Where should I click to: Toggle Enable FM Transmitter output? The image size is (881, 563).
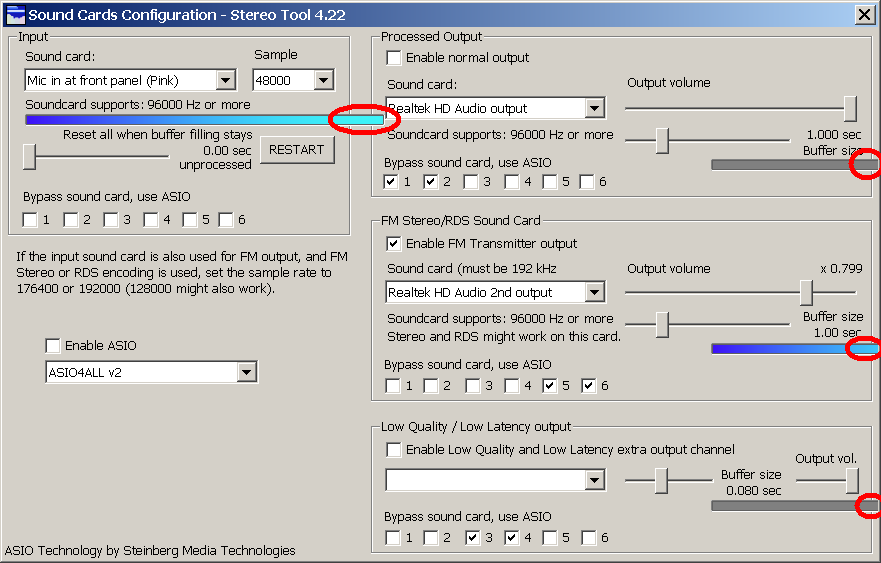click(x=394, y=244)
